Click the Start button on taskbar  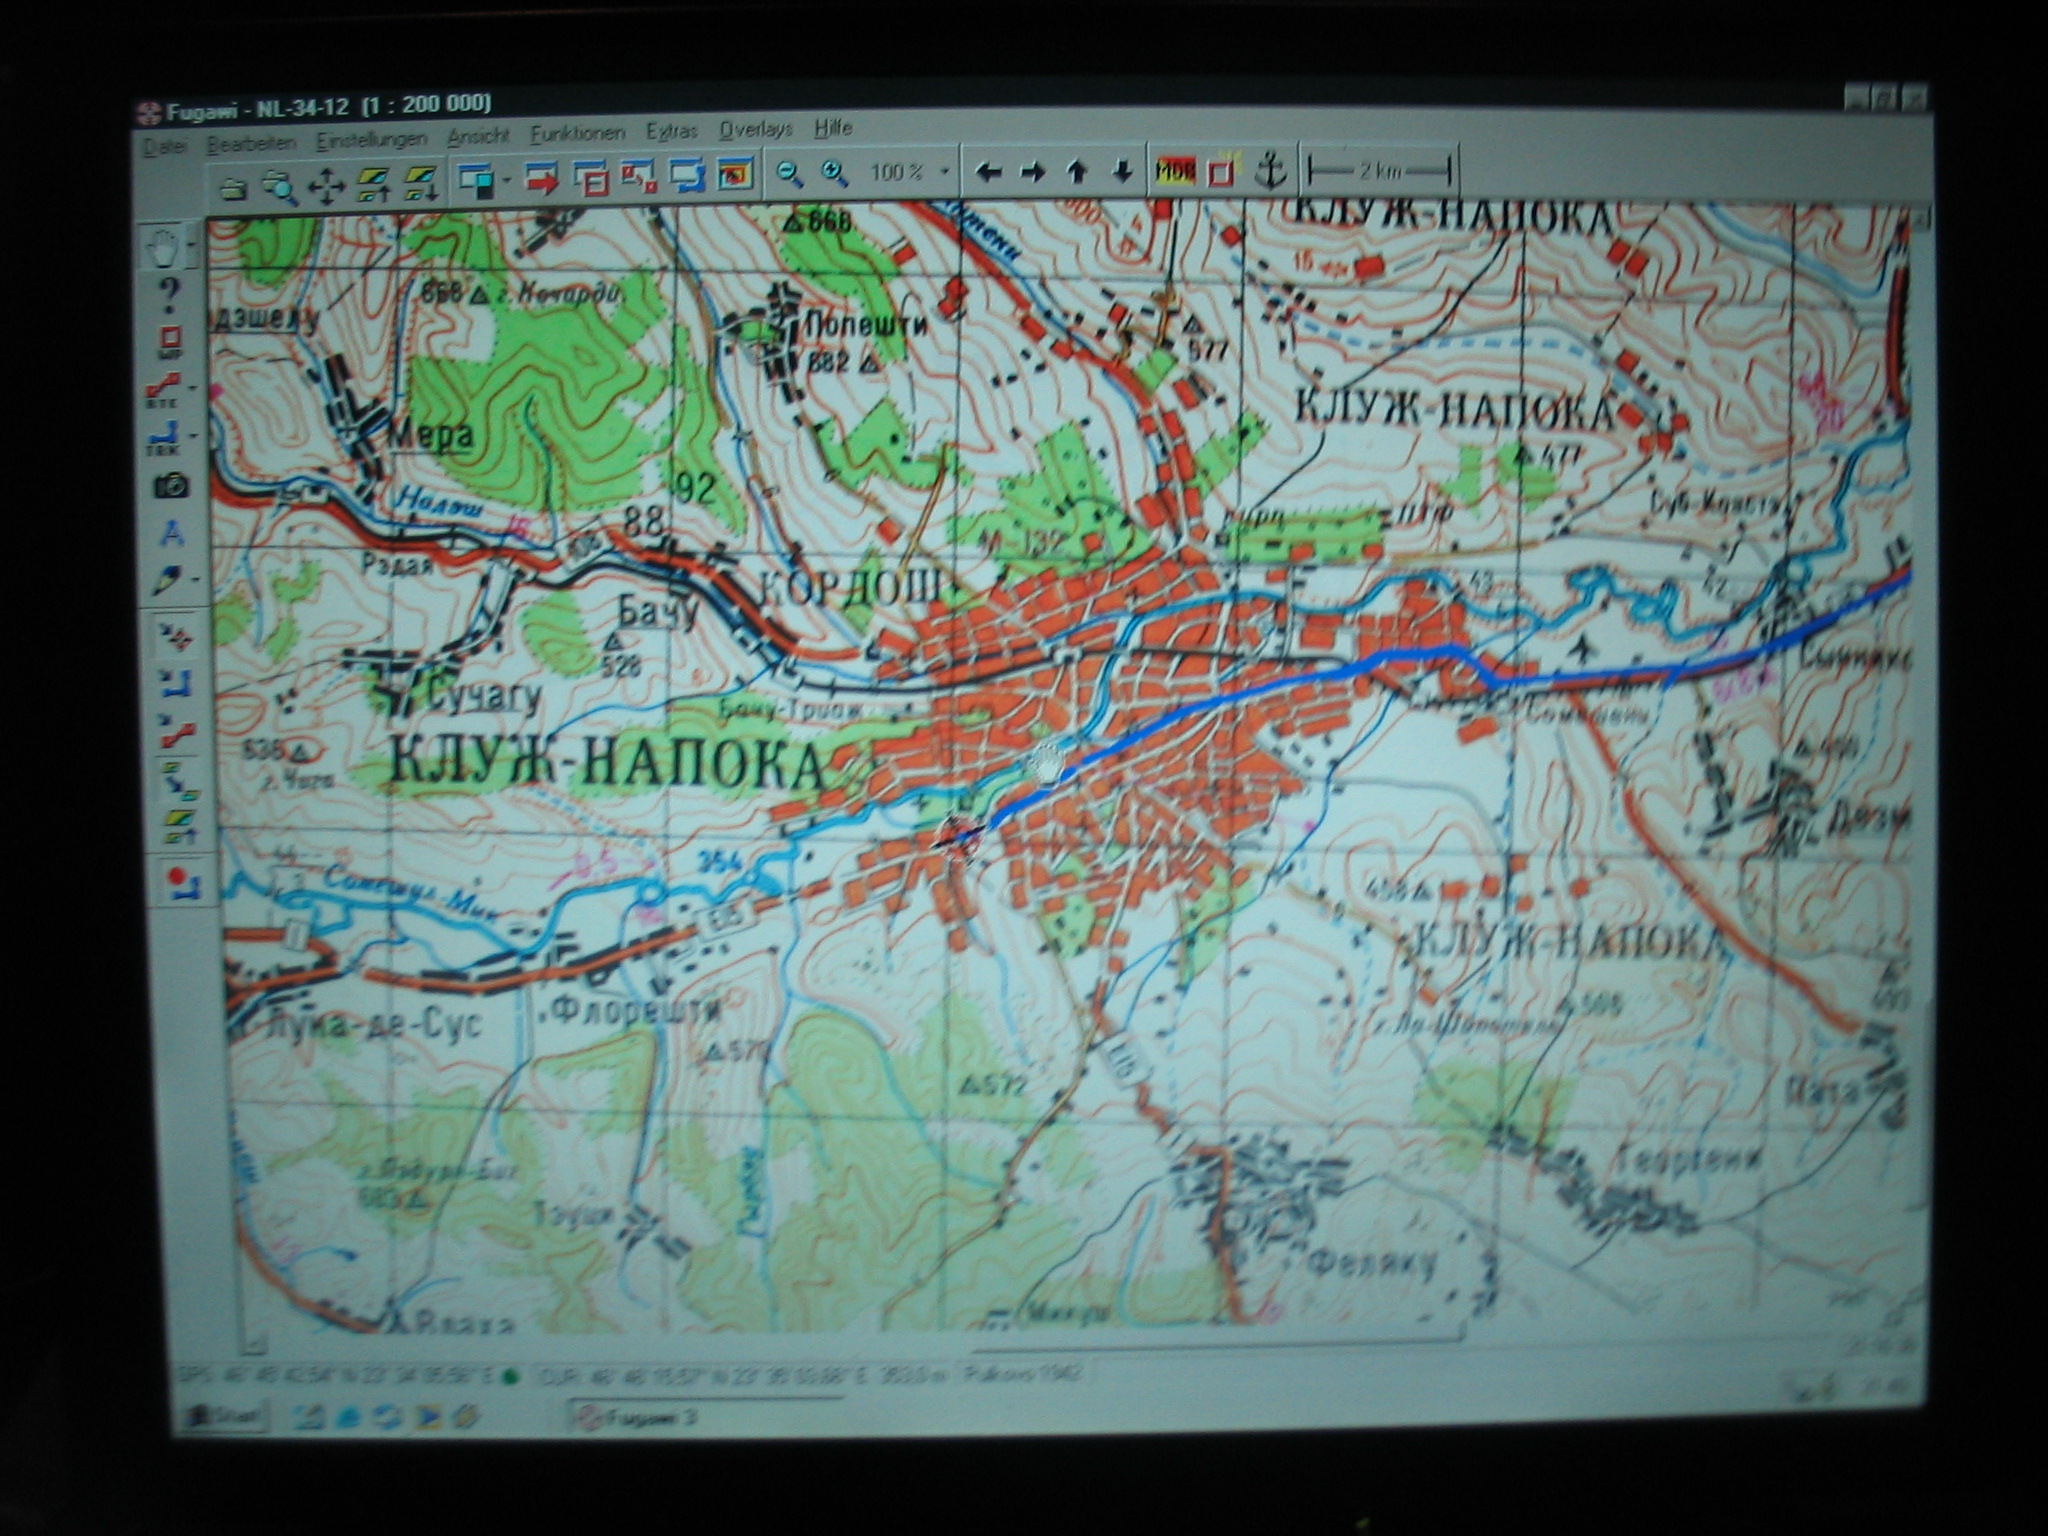[x=224, y=1416]
